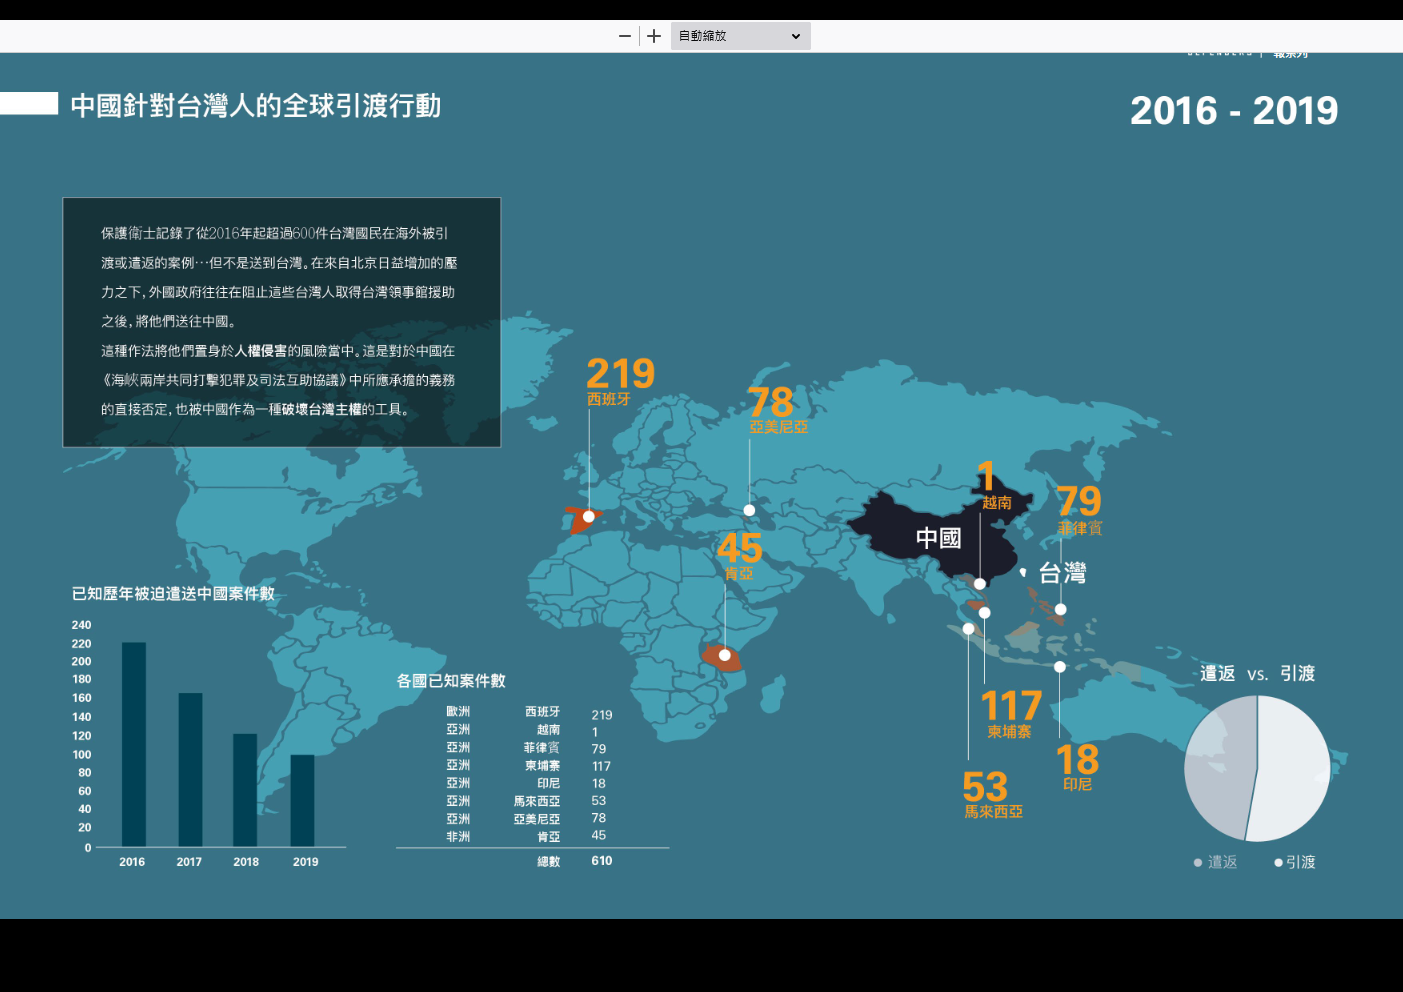Click the 台灣 label on the map
Screen dimensions: 1403x992
point(1062,573)
